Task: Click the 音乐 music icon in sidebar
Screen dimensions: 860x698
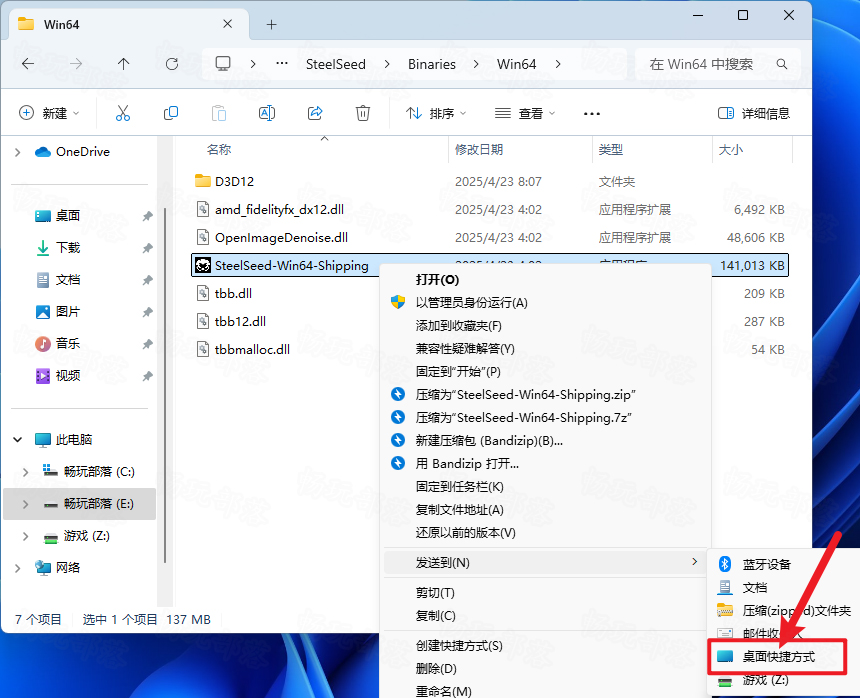Action: [43, 344]
